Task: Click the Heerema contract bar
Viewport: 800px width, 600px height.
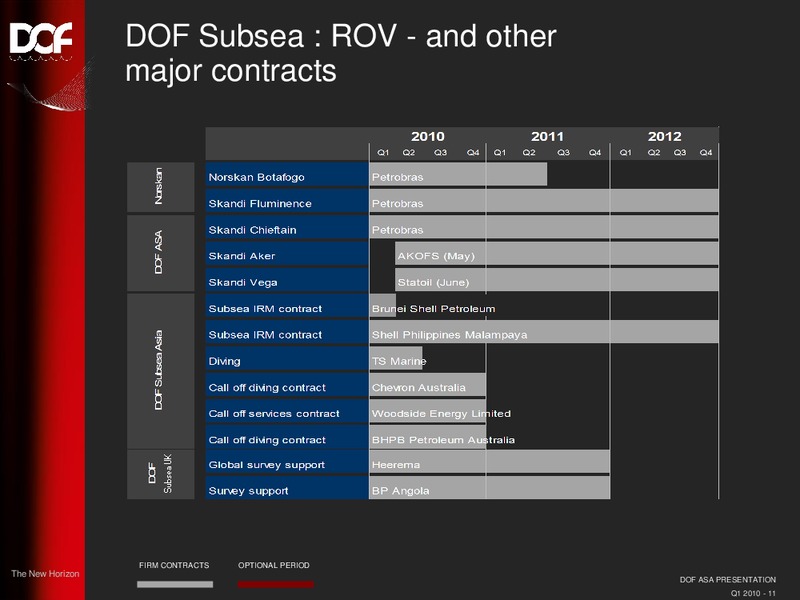Action: pyautogui.click(x=490, y=462)
